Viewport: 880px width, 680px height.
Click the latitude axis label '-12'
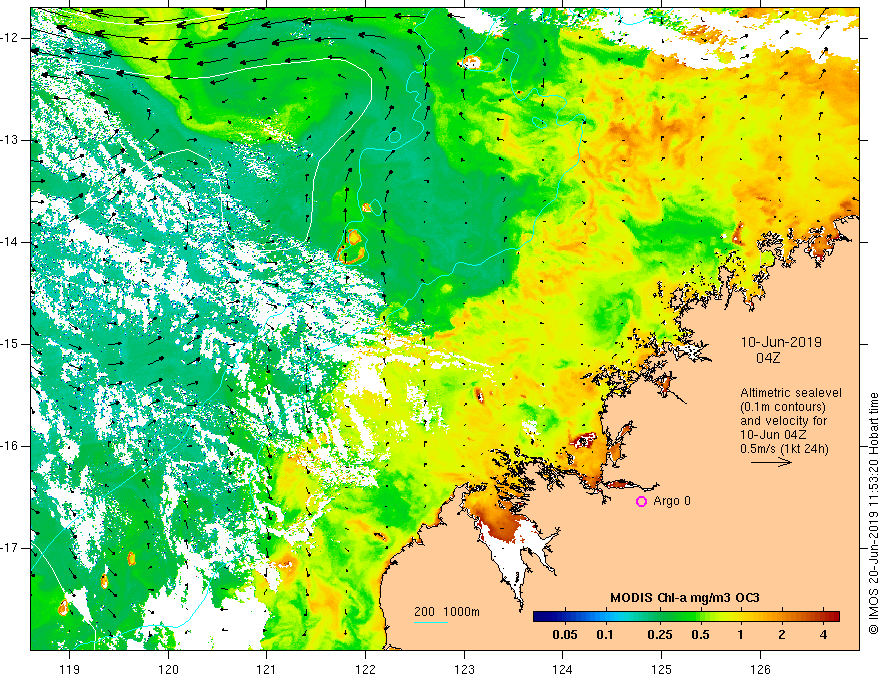[11, 38]
